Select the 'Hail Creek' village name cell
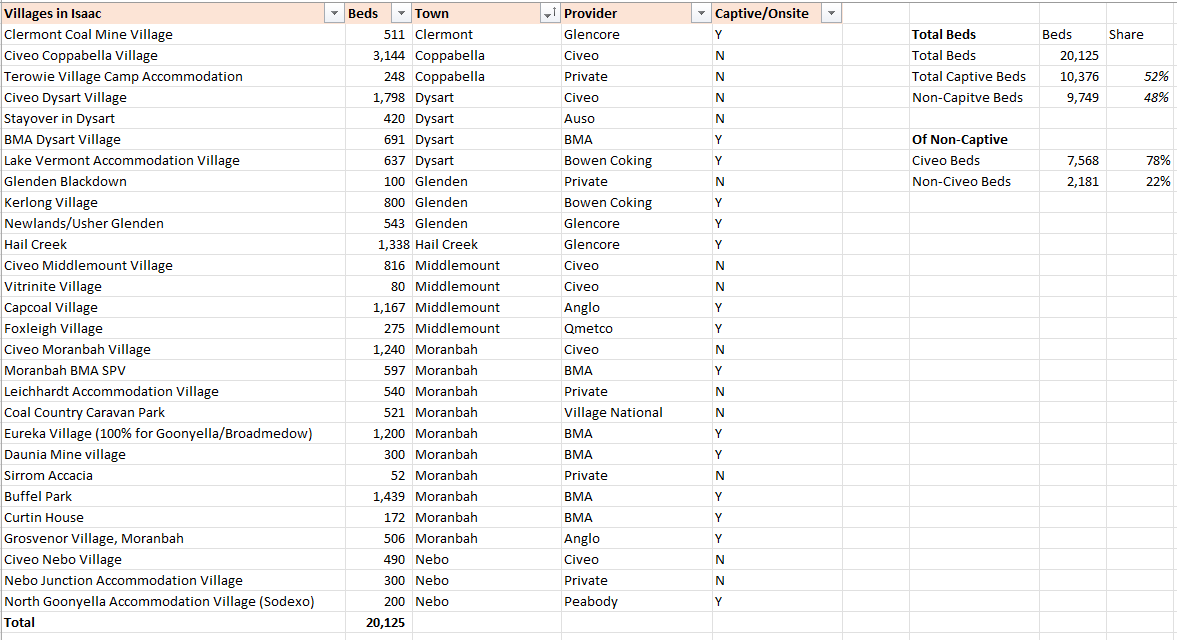This screenshot has width=1177, height=640. click(x=173, y=245)
